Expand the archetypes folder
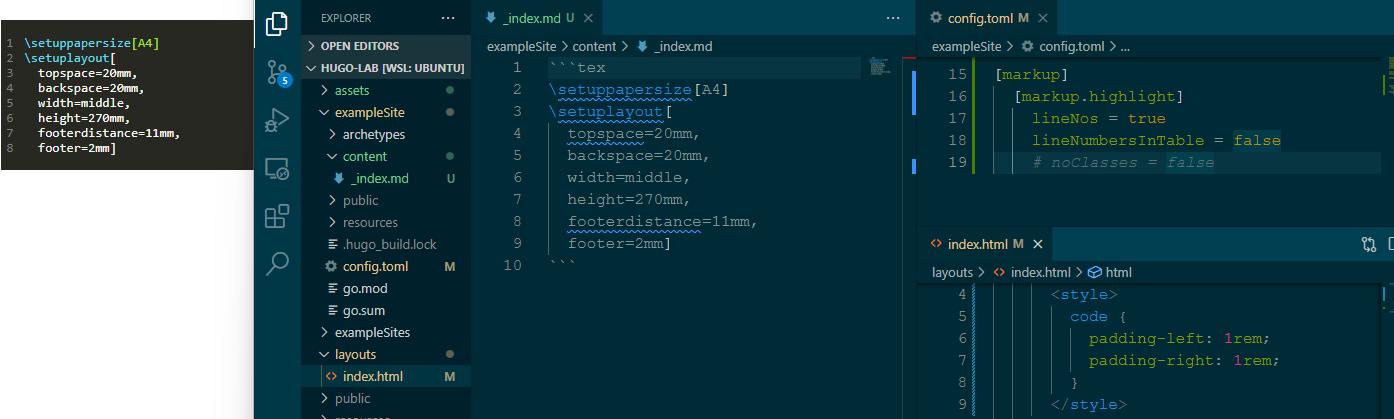Image resolution: width=1394 pixels, height=419 pixels. [386, 134]
